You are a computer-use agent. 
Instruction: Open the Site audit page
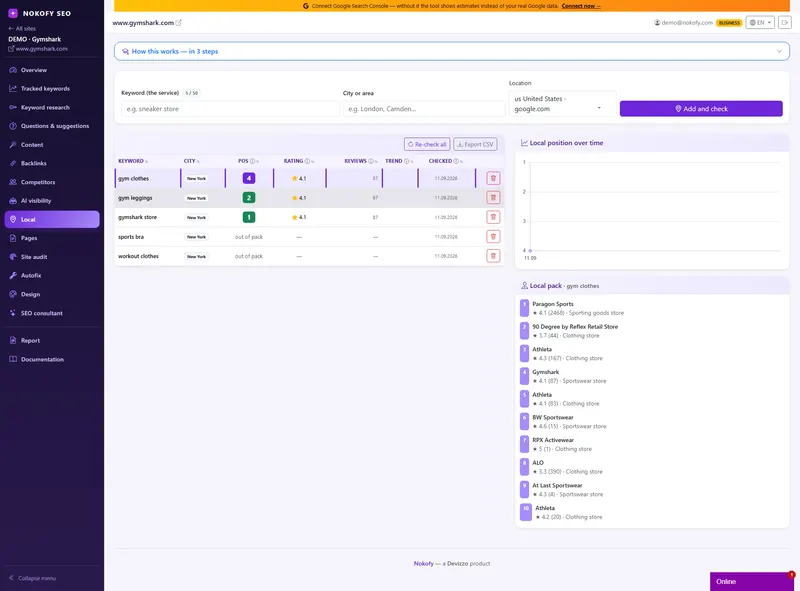point(52,257)
